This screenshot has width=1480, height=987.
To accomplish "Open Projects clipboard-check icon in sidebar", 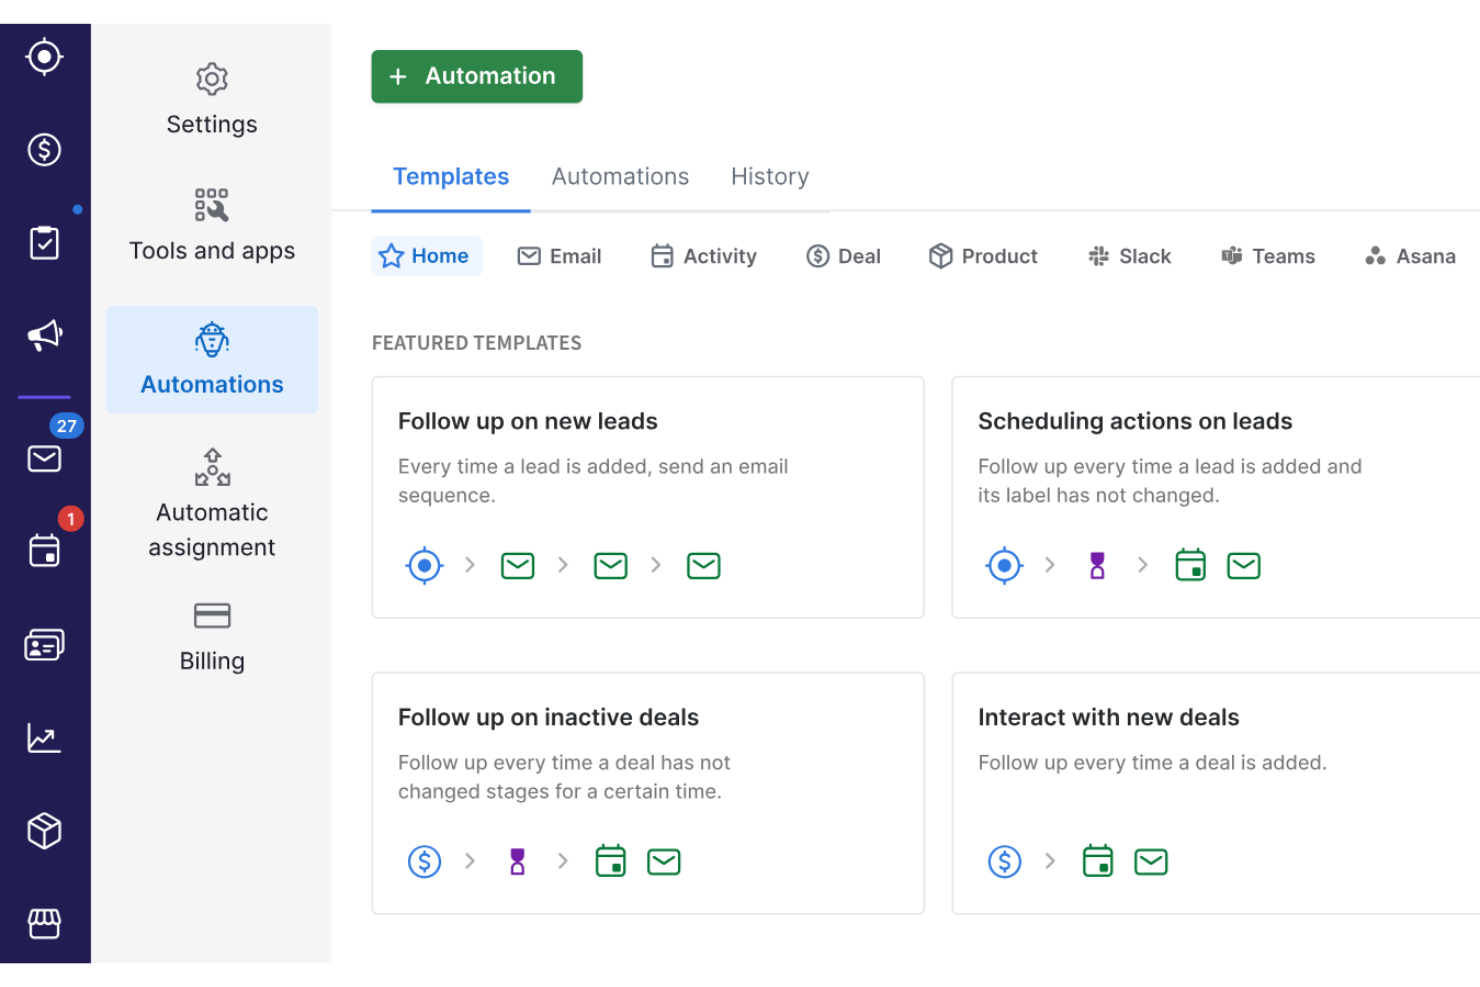I will 44,243.
